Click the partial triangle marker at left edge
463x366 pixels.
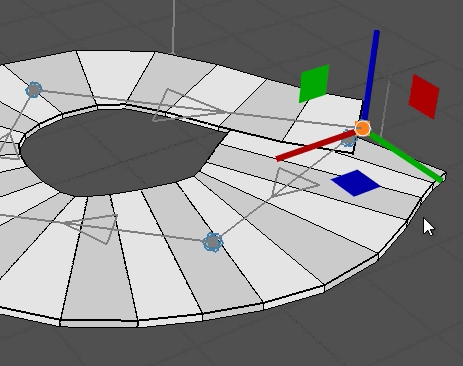(x=7, y=146)
